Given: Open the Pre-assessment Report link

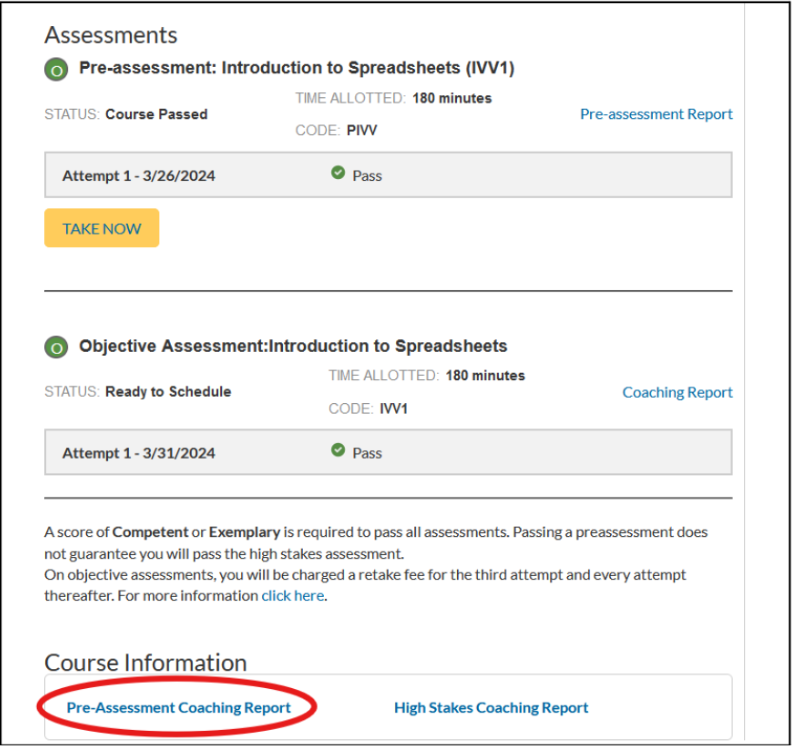Looking at the screenshot, I should click(x=656, y=115).
